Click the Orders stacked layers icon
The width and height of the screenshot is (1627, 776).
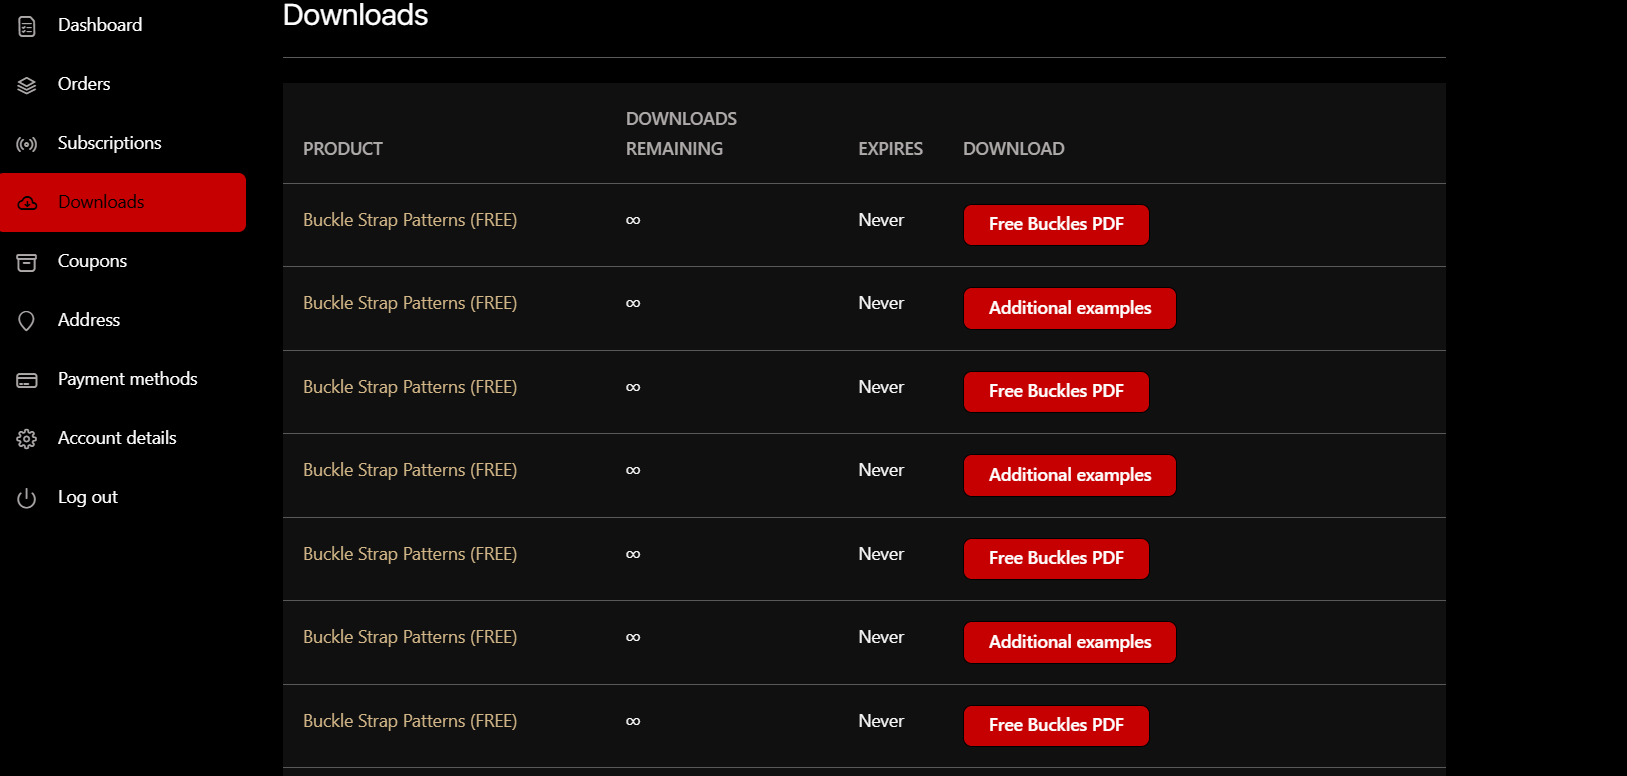[27, 85]
